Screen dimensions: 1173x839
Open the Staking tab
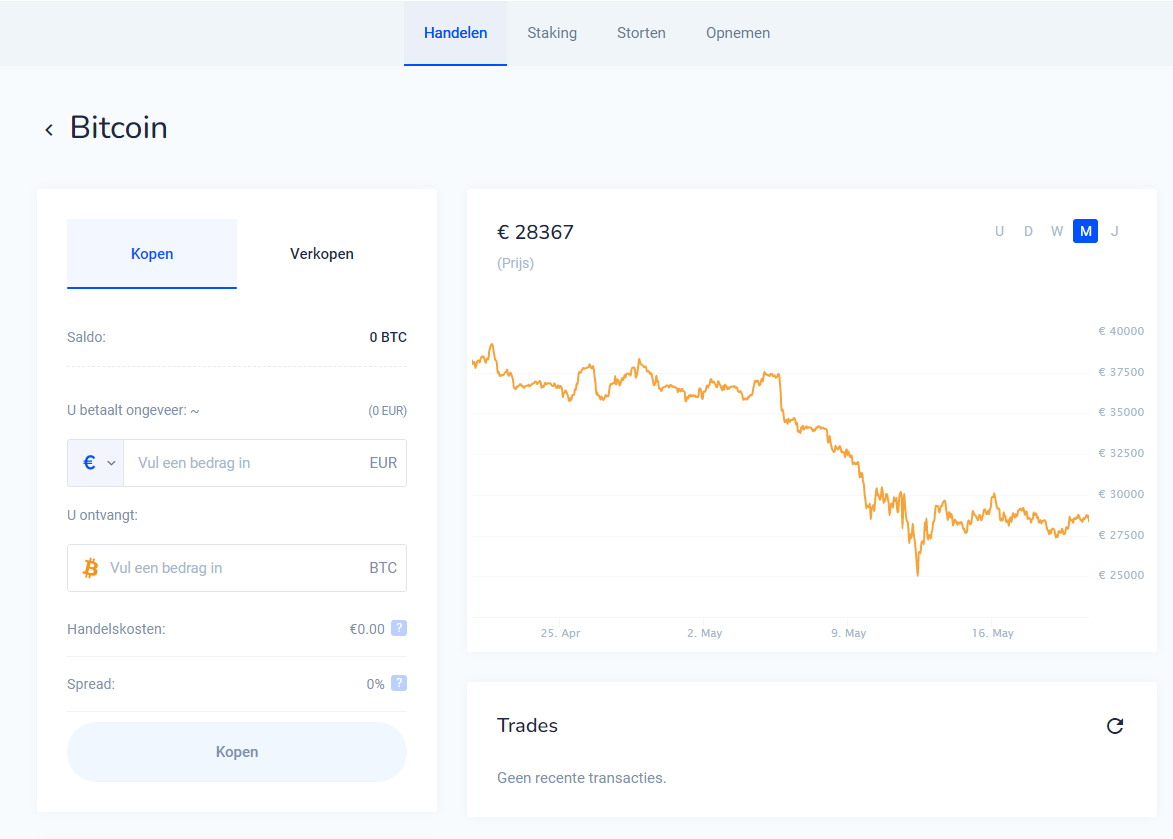552,33
